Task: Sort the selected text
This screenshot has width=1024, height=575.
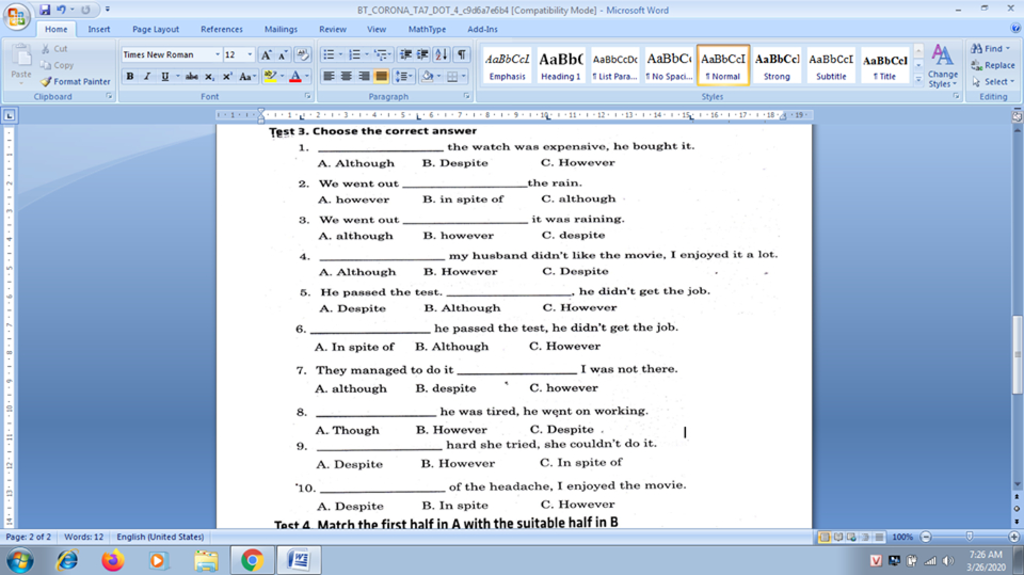Action: tap(441, 55)
